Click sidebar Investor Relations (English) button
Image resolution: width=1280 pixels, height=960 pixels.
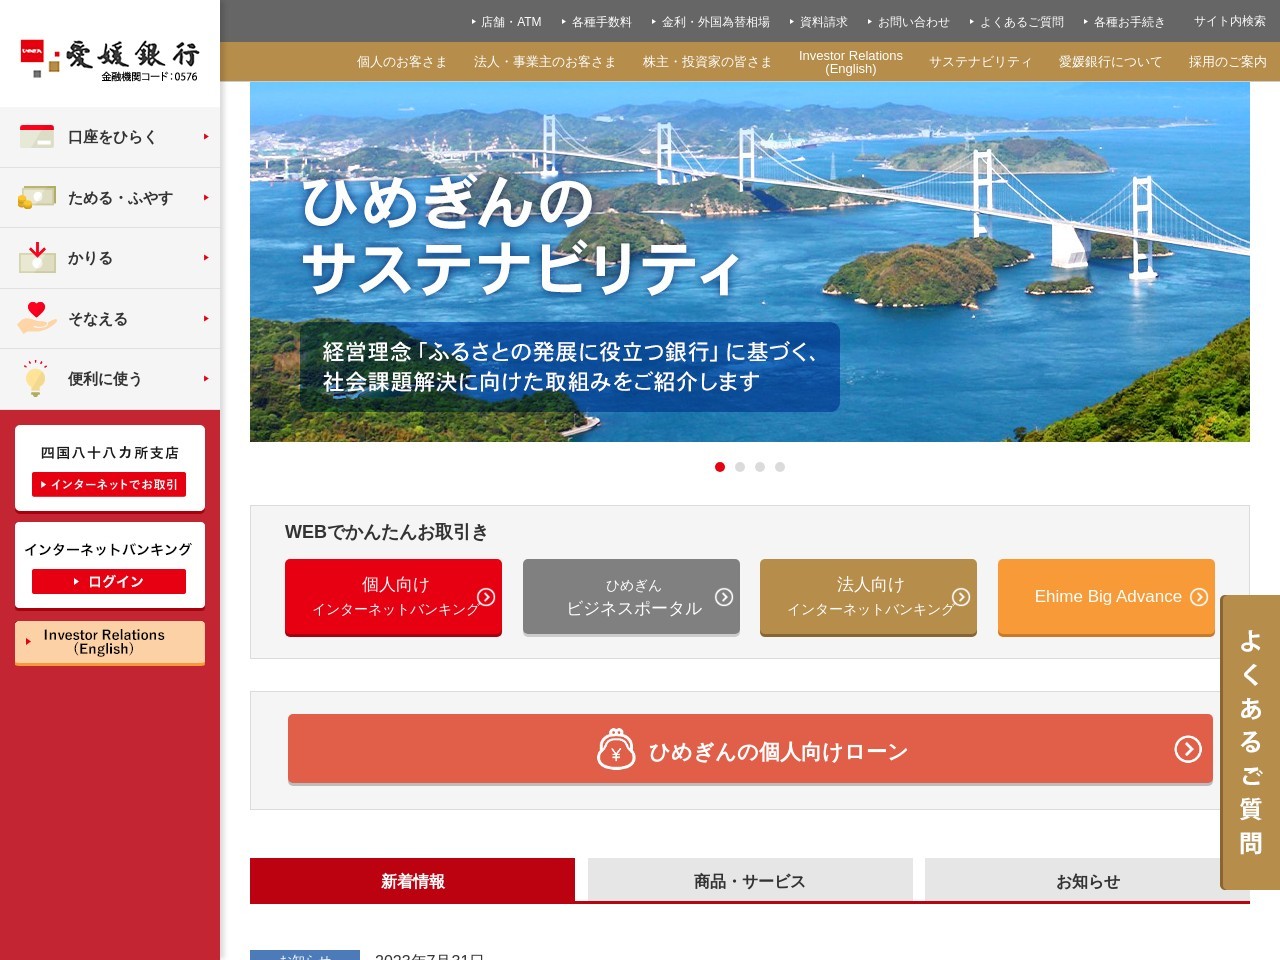click(110, 642)
